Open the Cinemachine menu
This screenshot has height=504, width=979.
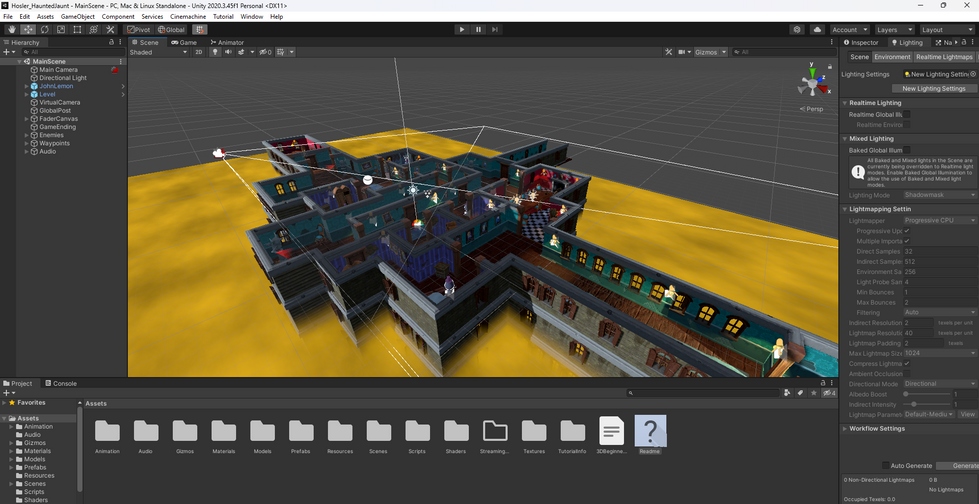[189, 17]
